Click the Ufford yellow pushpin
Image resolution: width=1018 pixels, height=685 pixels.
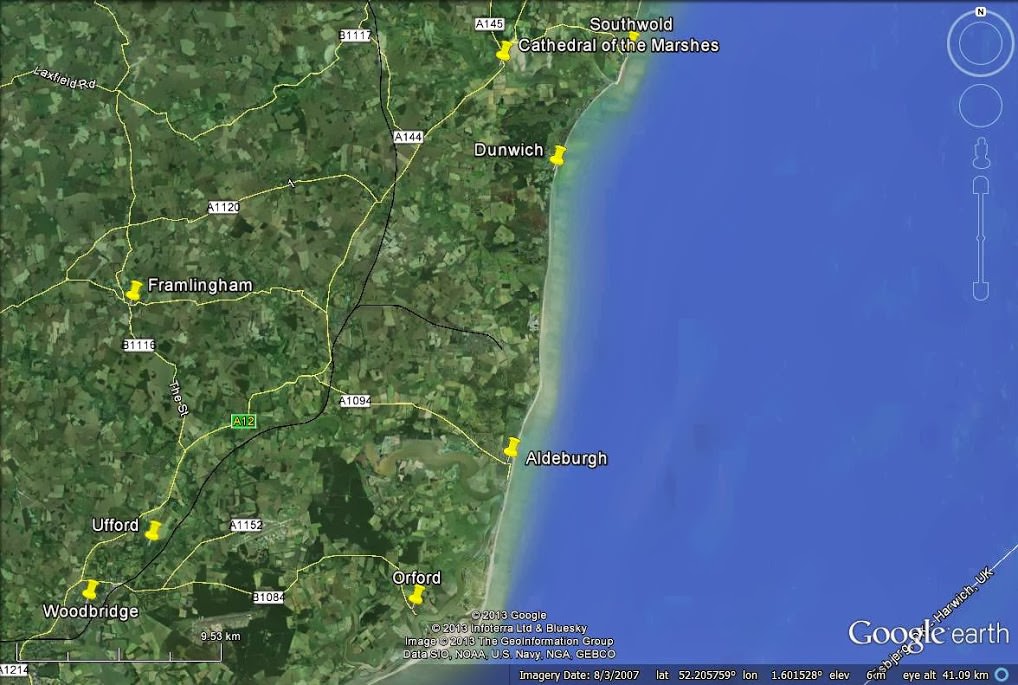(x=153, y=530)
